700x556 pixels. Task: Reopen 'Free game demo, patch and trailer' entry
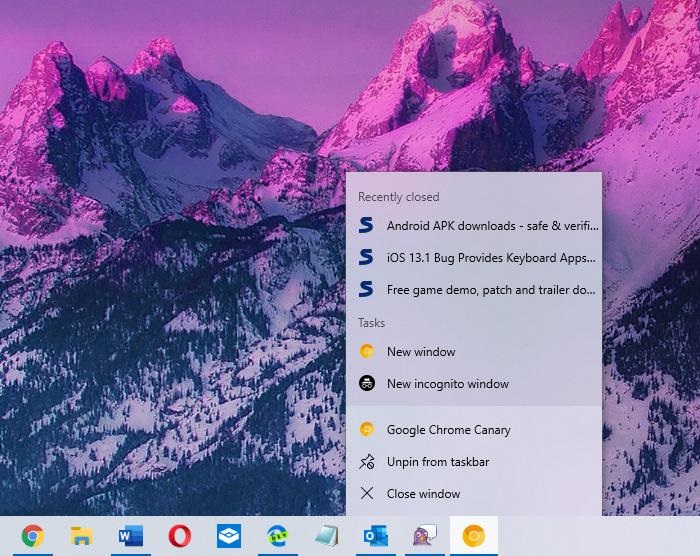tap(474, 290)
